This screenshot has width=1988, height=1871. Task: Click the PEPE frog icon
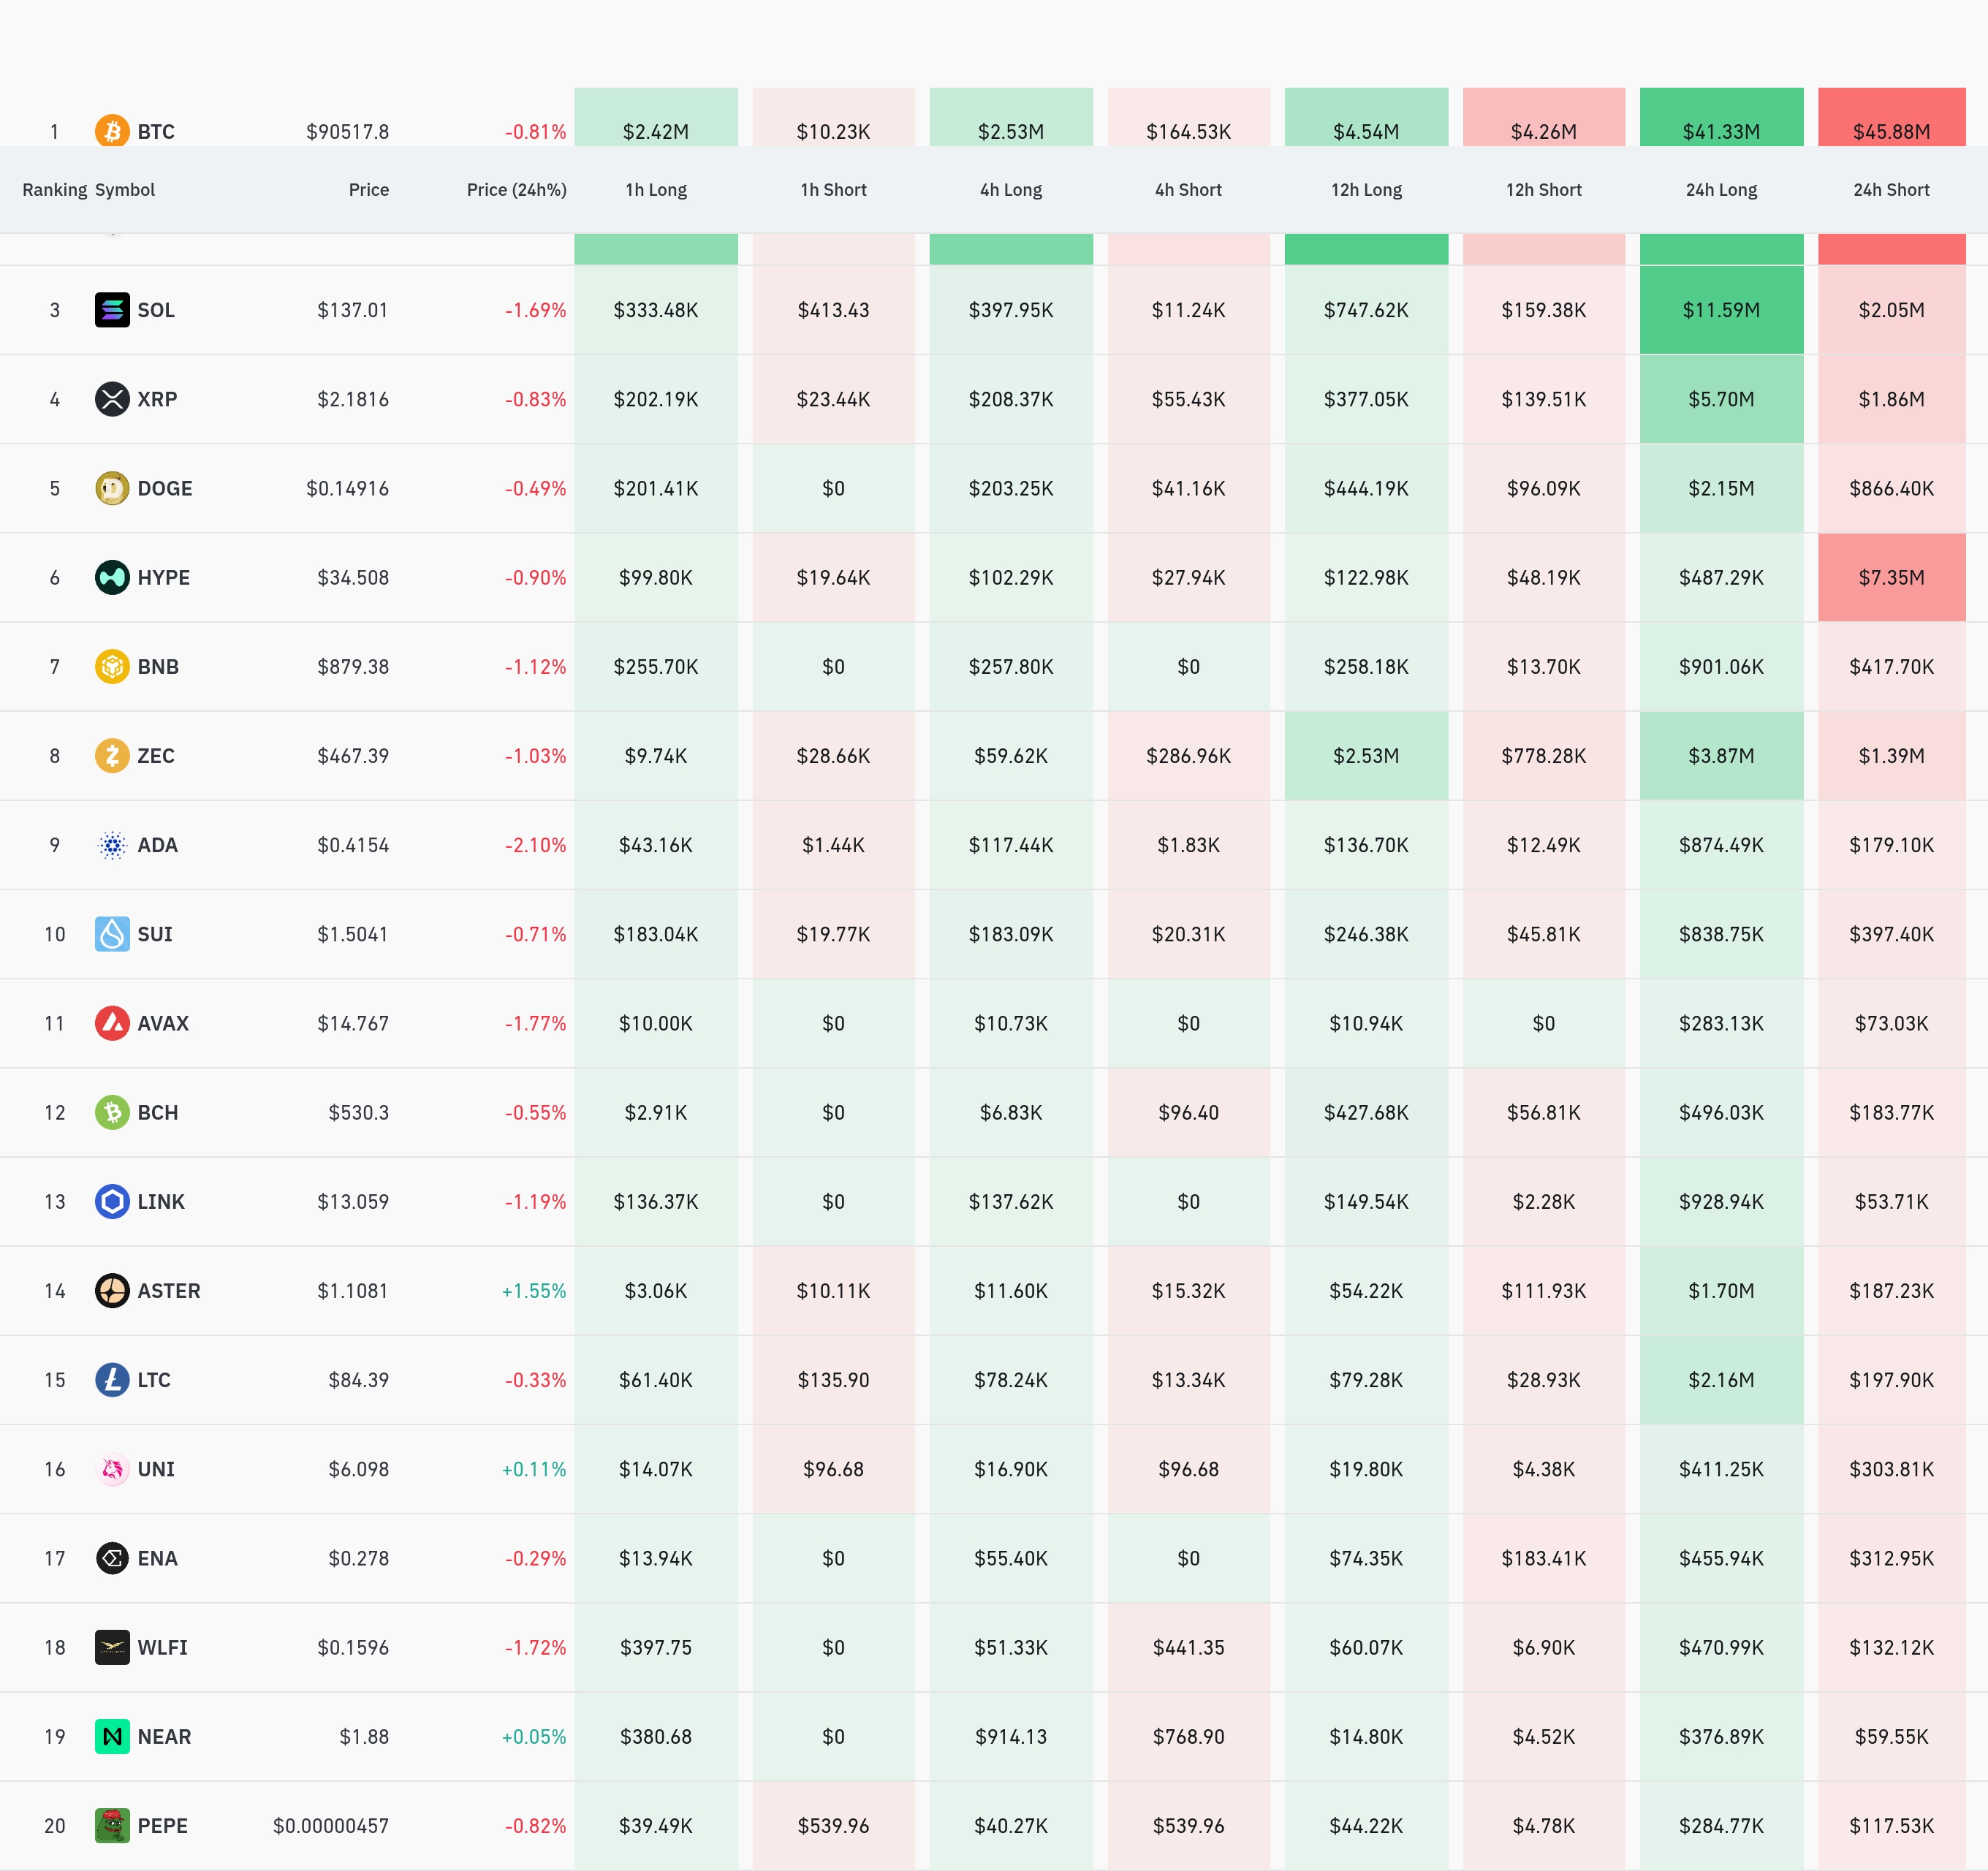[112, 1825]
